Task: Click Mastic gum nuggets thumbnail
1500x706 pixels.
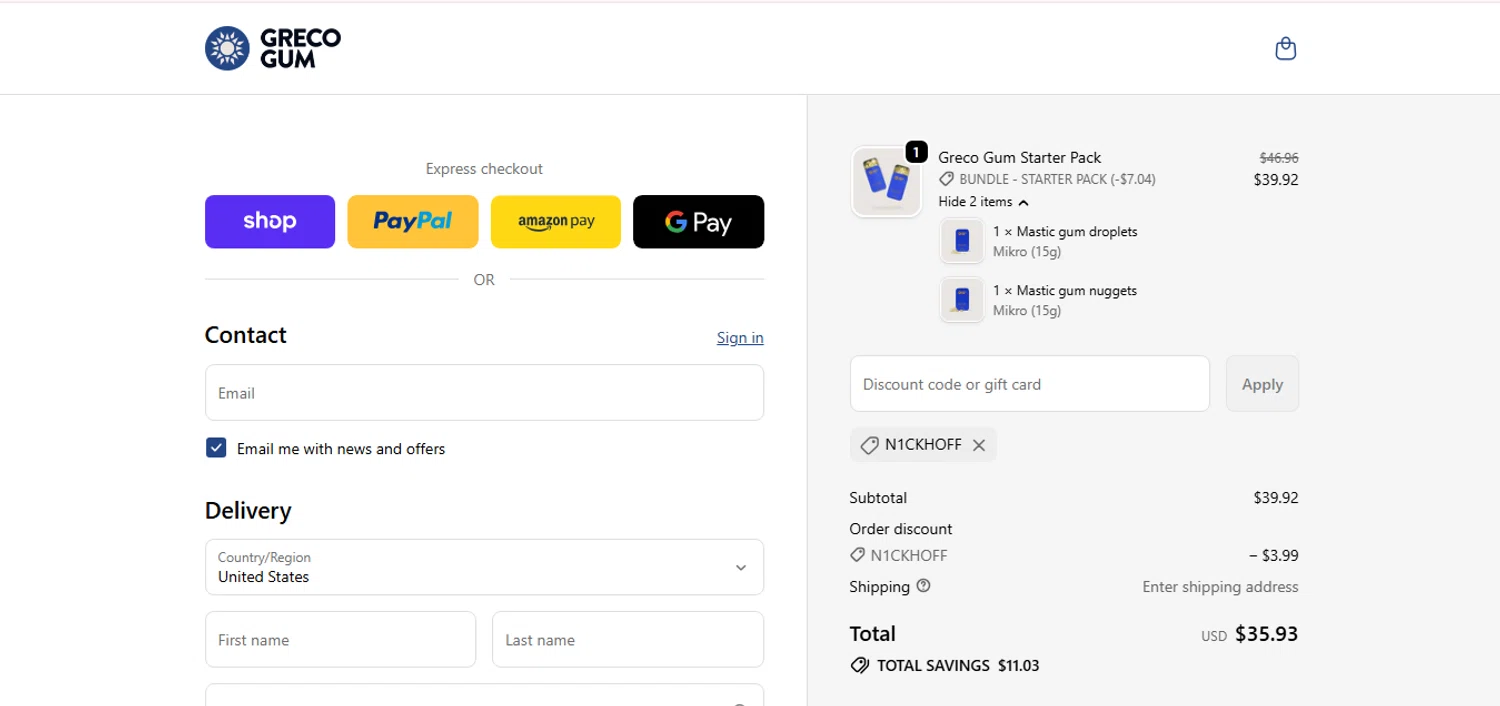Action: [962, 300]
